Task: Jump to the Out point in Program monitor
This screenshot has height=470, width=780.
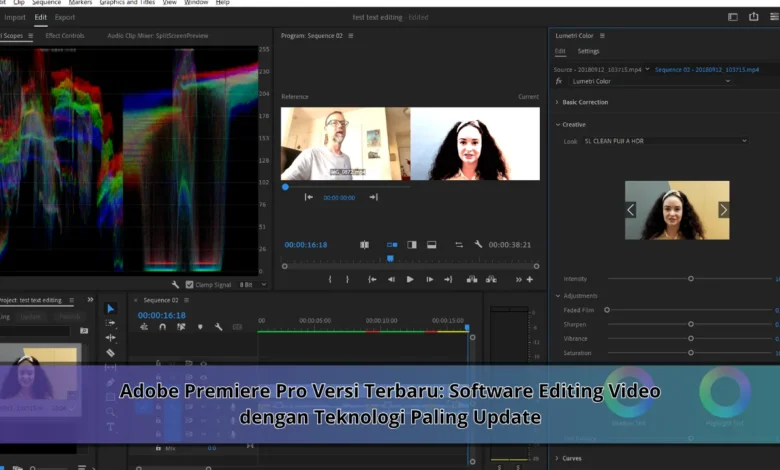Action: (448, 280)
